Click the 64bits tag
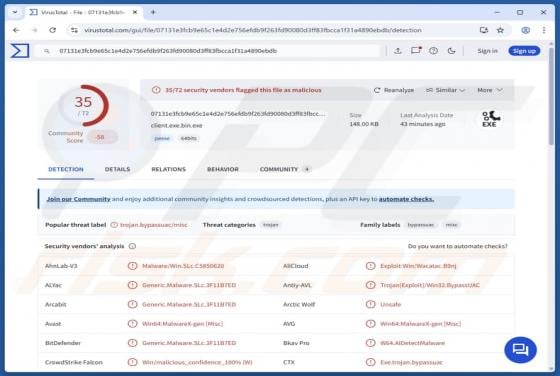The width and height of the screenshot is (560, 376). click(x=189, y=138)
